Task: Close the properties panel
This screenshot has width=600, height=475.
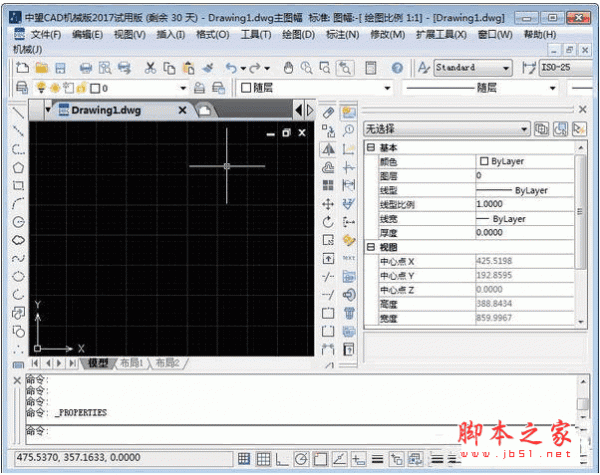Action: [x=582, y=109]
